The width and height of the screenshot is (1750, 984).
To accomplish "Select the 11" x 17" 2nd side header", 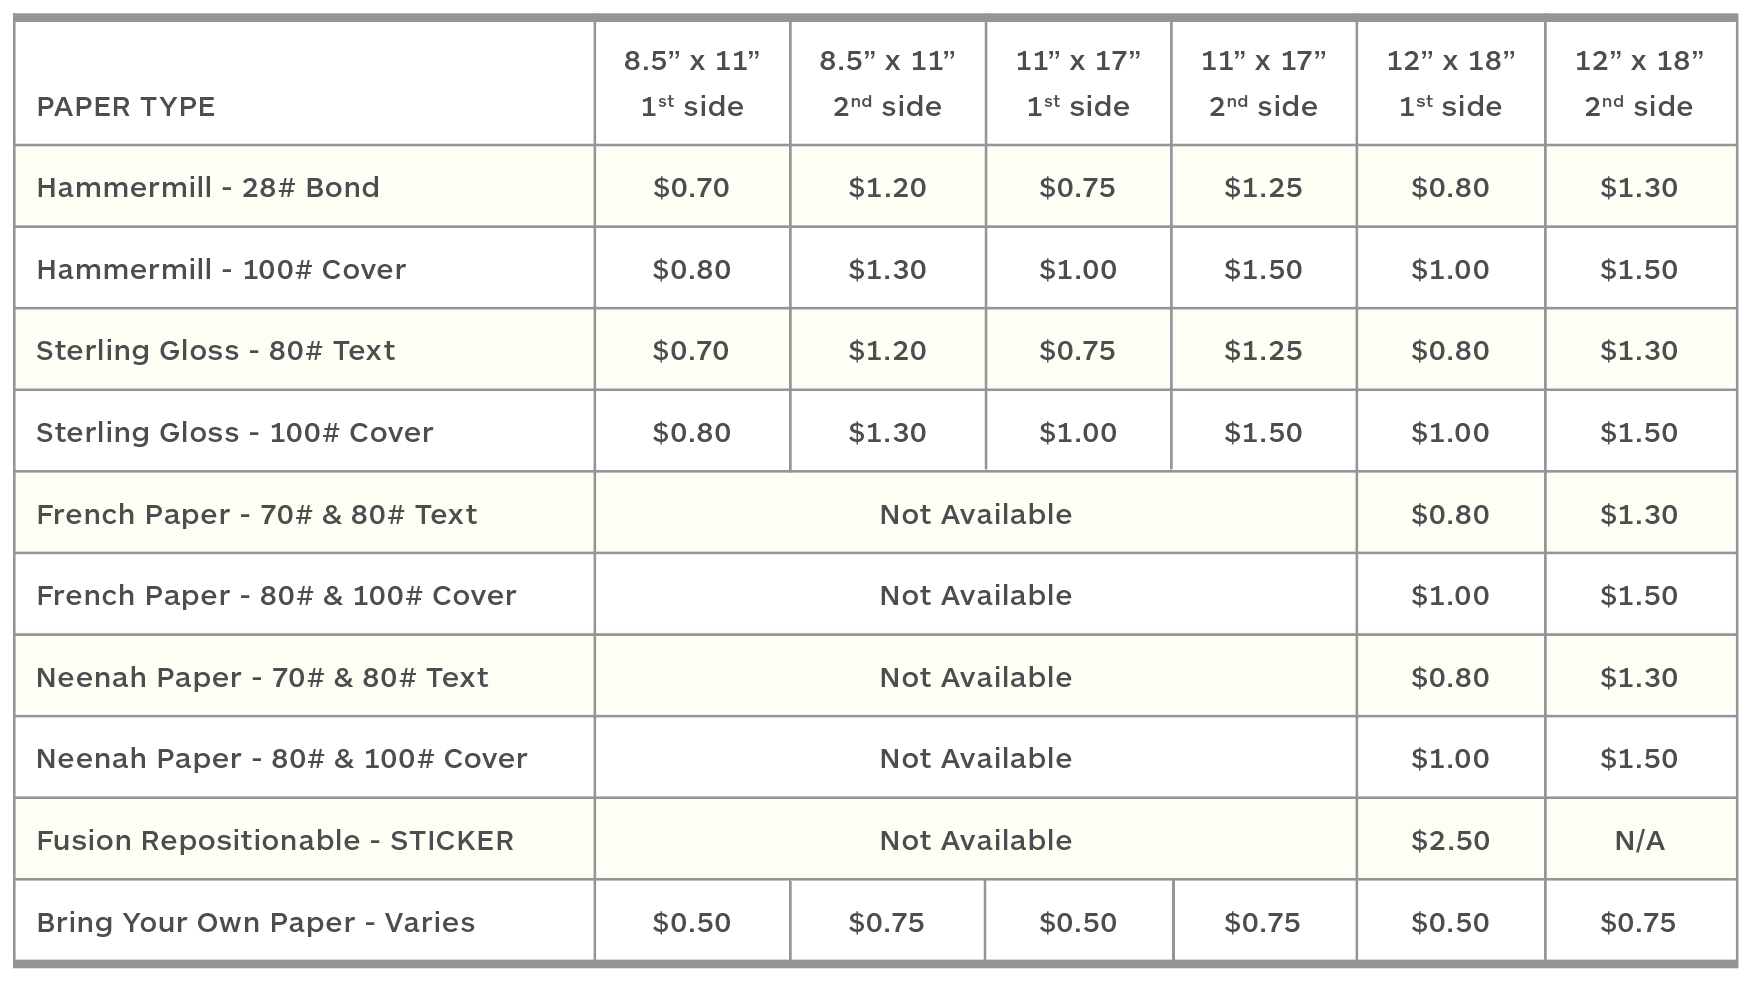I will click(x=1263, y=83).
